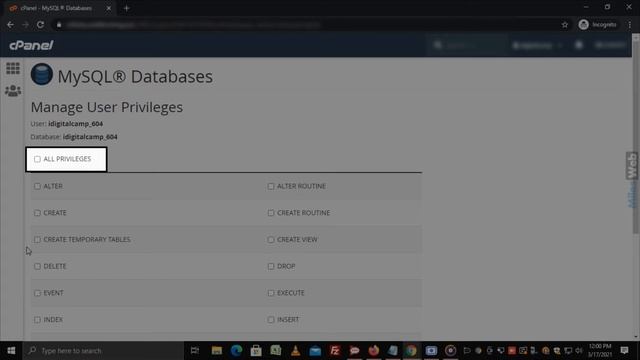Open the Windows Start menu

click(x=11, y=351)
